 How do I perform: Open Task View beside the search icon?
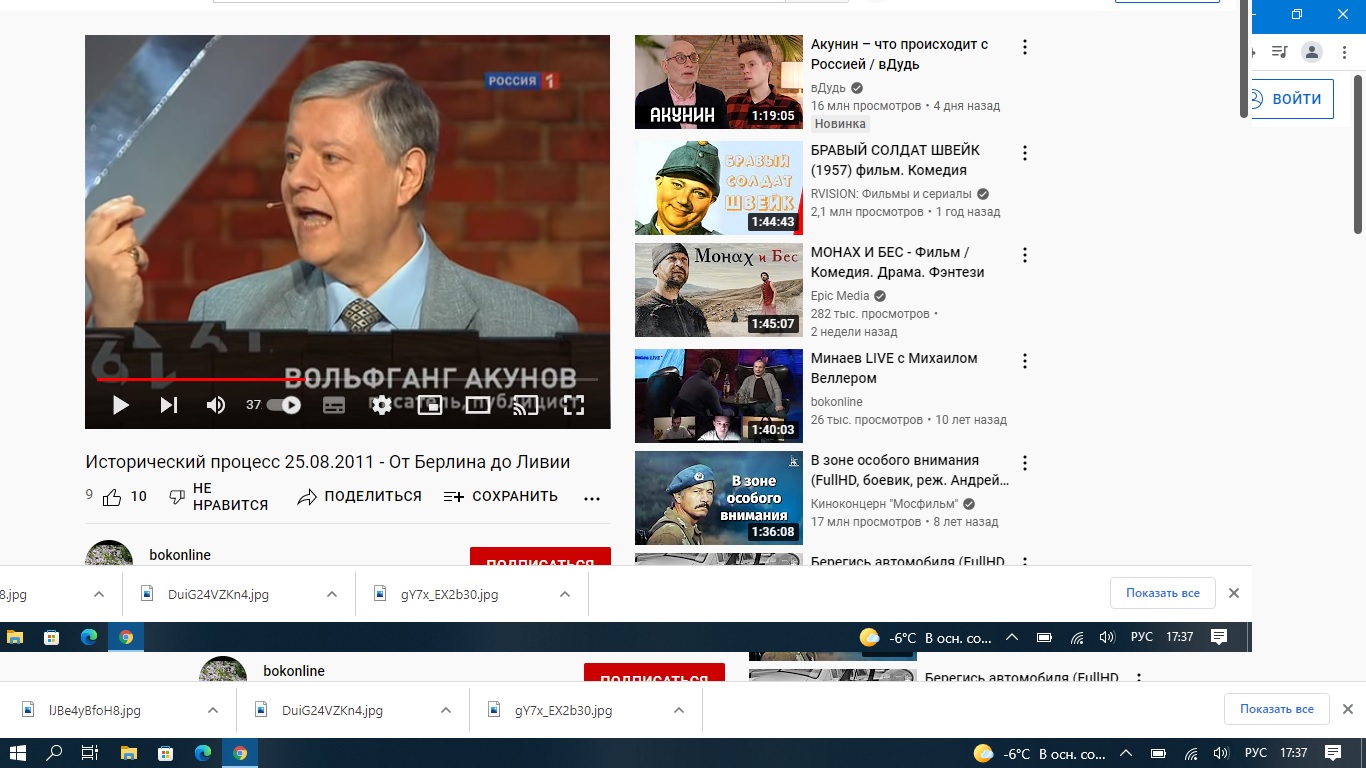90,753
